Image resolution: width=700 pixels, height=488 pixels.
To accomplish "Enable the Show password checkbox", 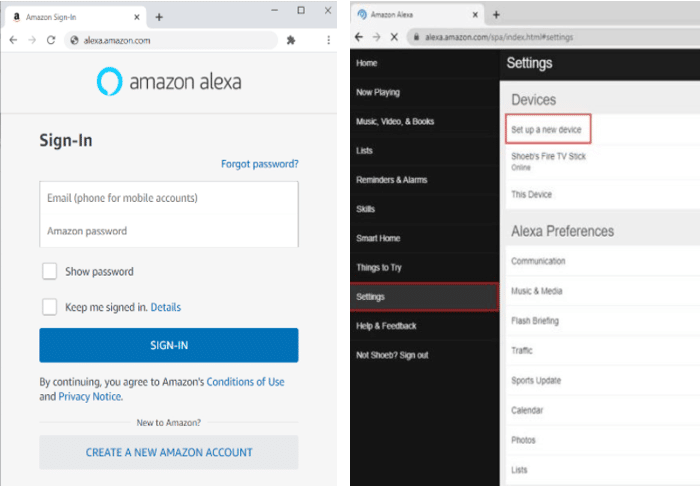I will [x=49, y=271].
